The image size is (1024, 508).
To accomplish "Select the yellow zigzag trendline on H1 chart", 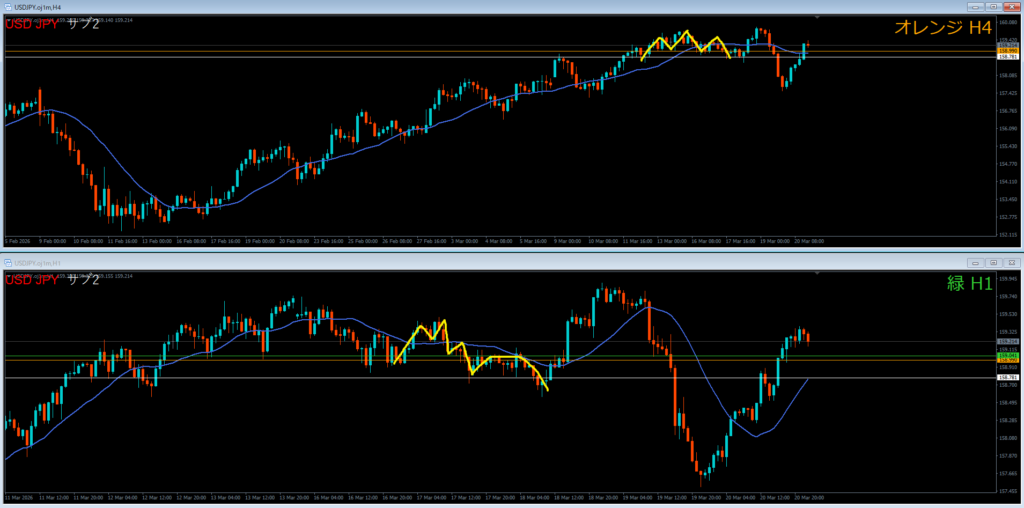I will coord(470,355).
